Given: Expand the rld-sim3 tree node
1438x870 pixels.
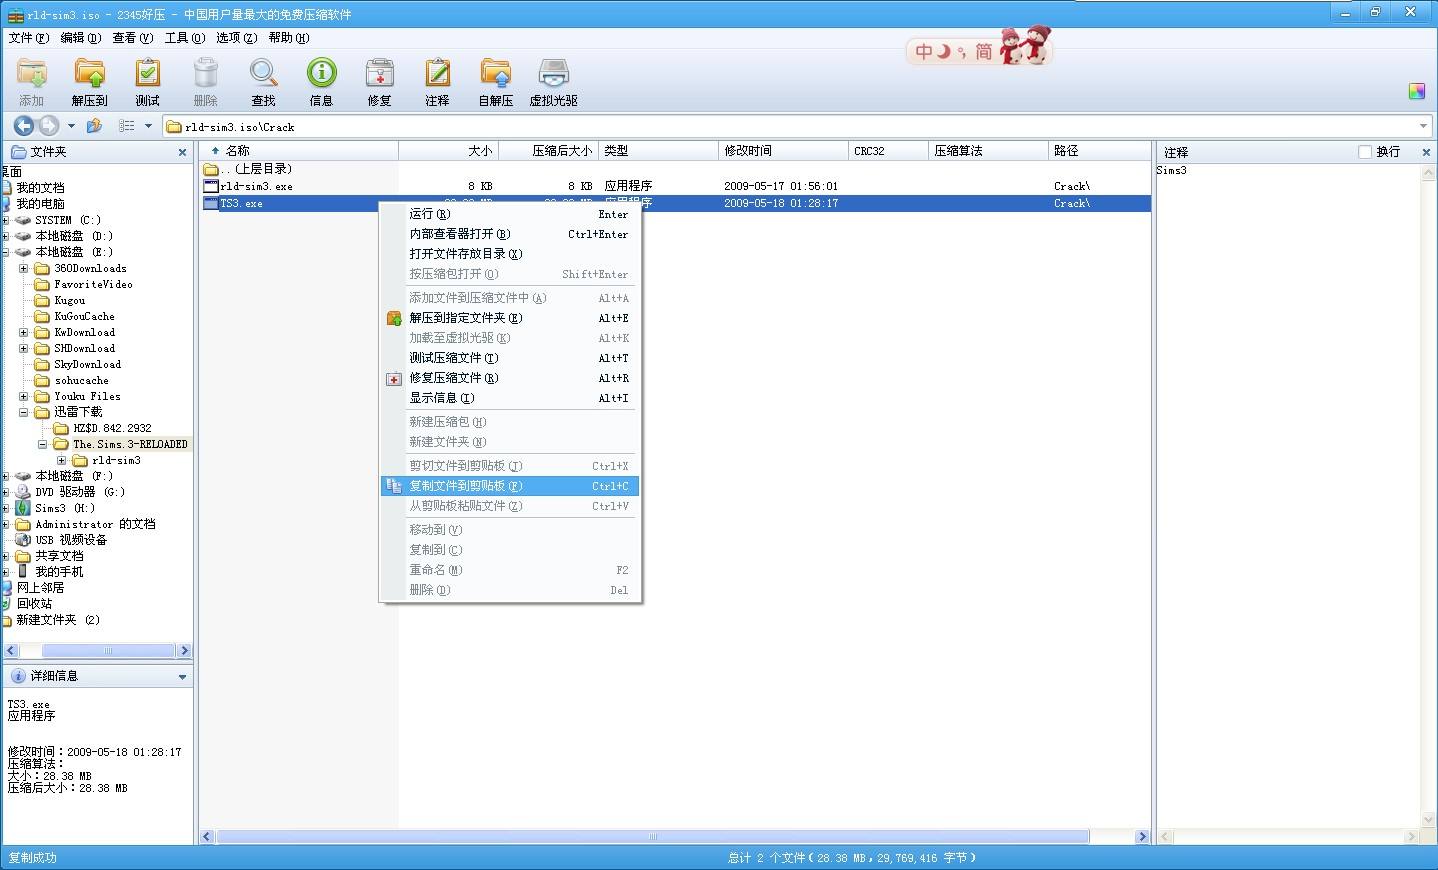Looking at the screenshot, I should pos(61,460).
